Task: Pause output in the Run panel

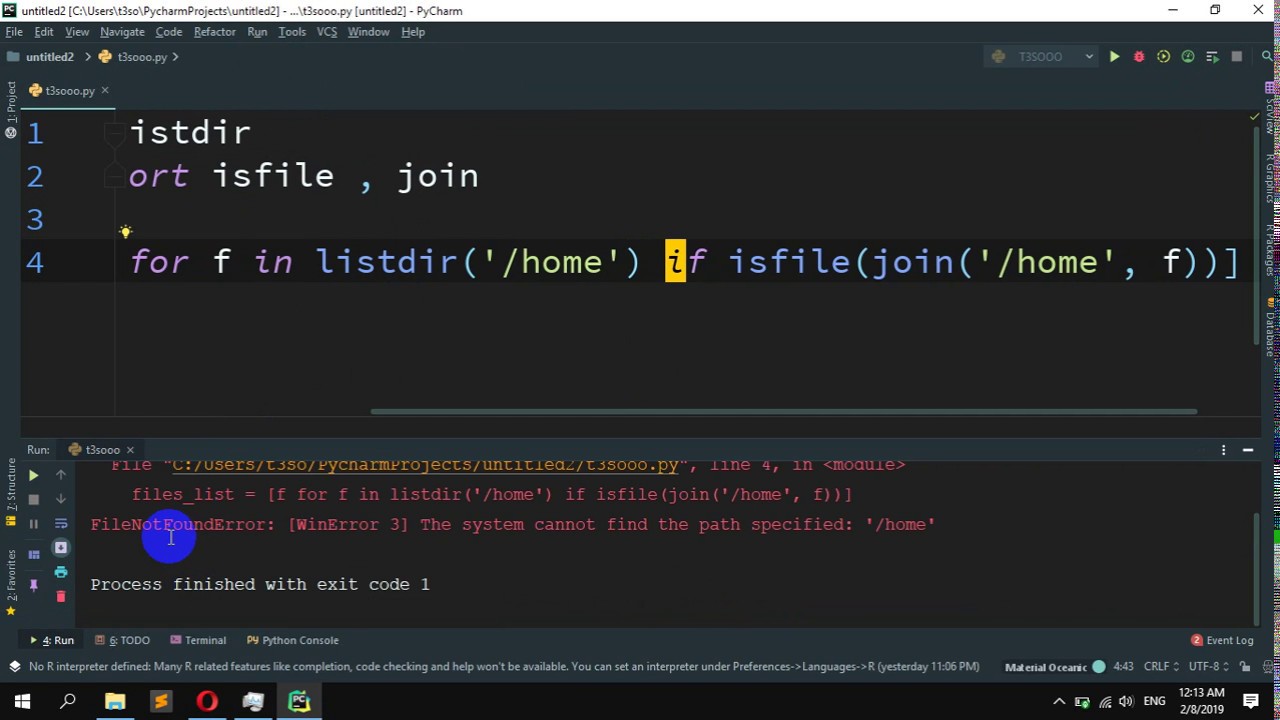Action: pyautogui.click(x=33, y=524)
